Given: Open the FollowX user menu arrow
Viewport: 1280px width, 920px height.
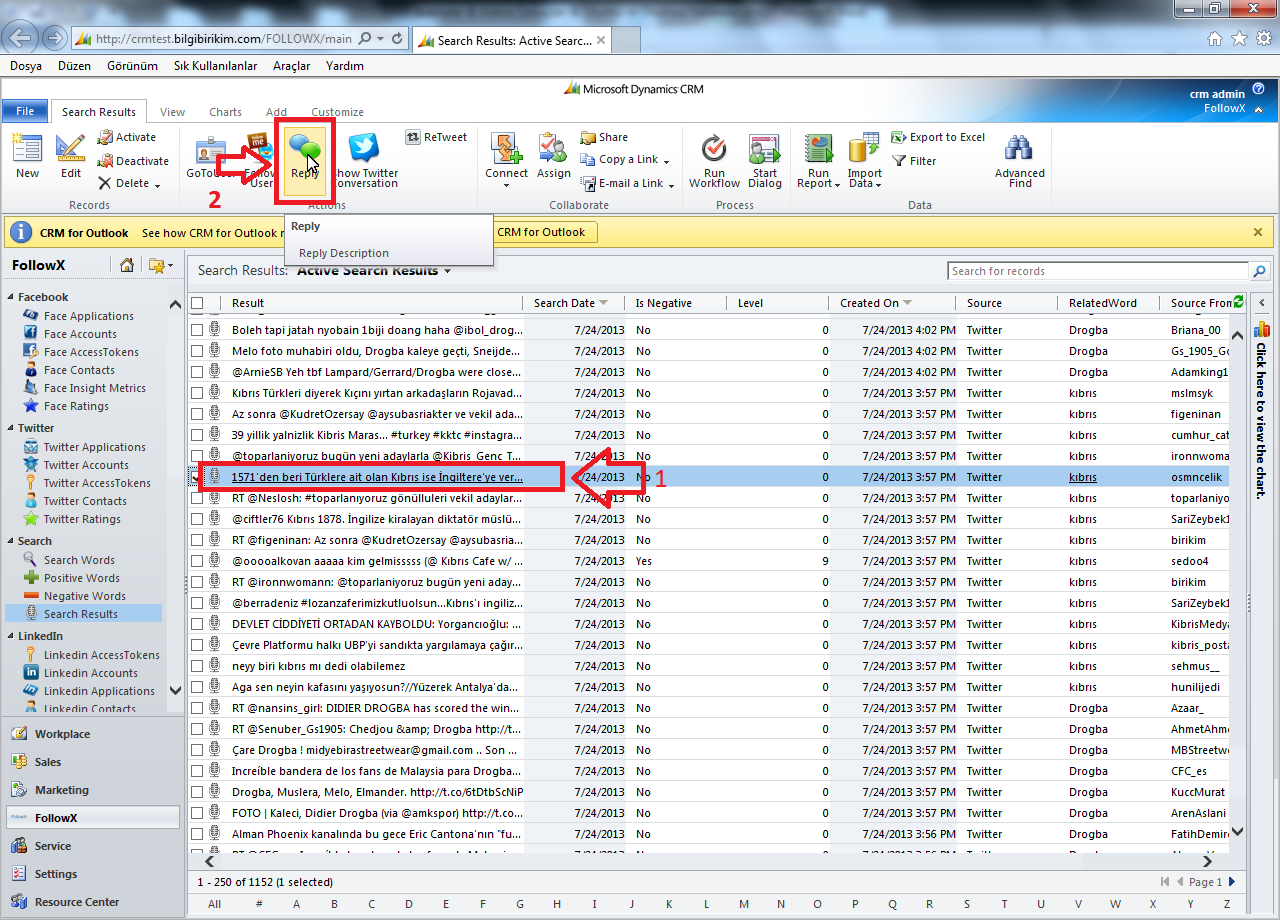Looking at the screenshot, I should point(1258,109).
